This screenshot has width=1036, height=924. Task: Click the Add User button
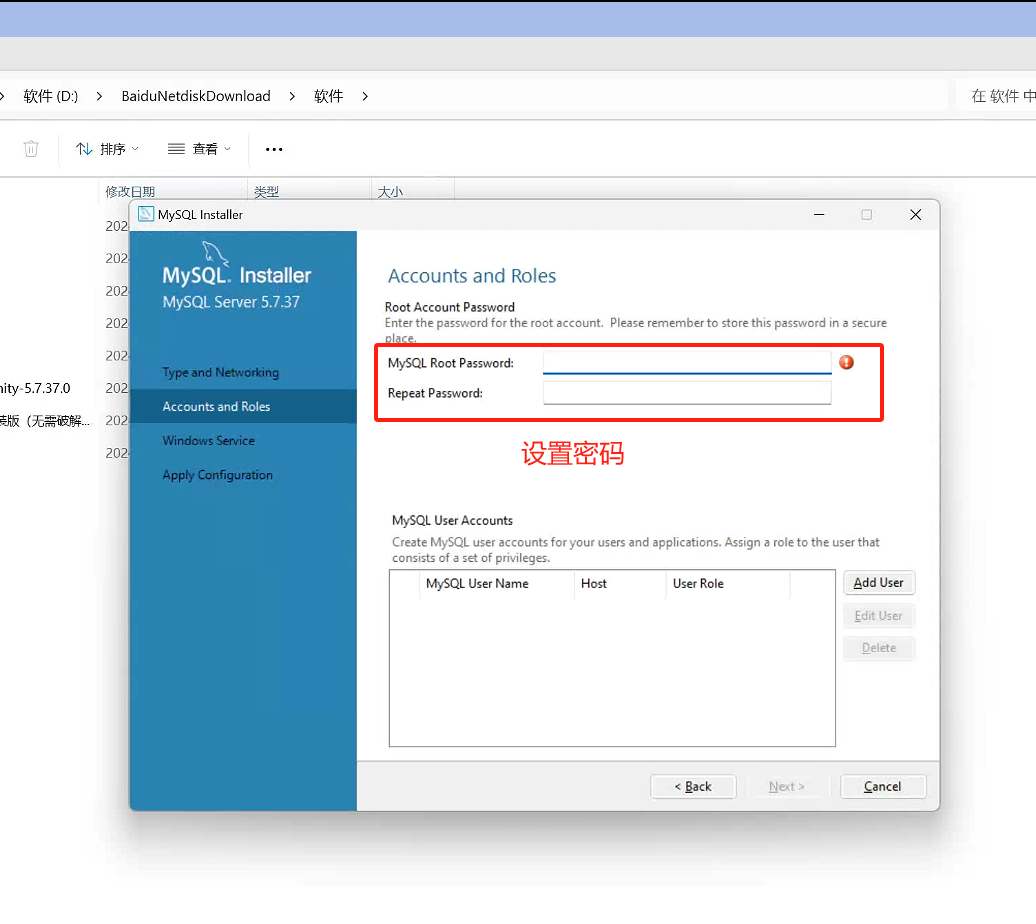(879, 583)
